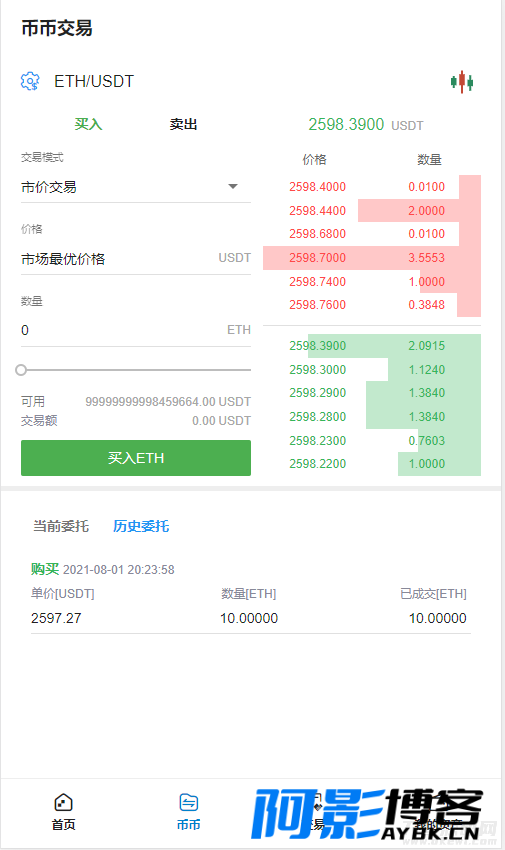Switch to the 买入 buy tab
Image resolution: width=505 pixels, height=850 pixels.
click(x=88, y=124)
